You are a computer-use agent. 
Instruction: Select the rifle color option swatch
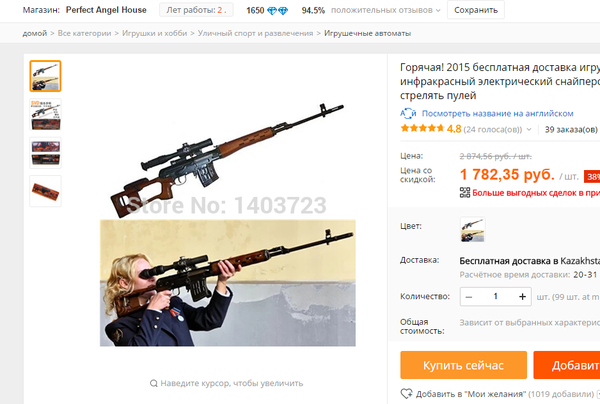click(x=473, y=230)
